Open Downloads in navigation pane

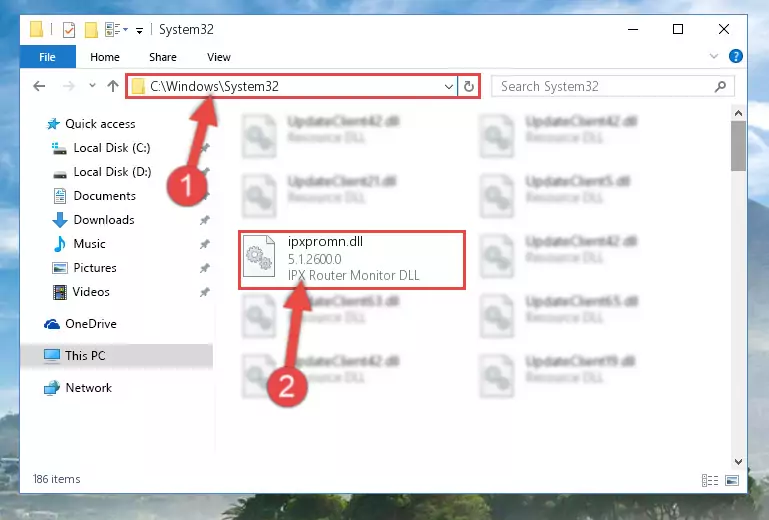103,220
